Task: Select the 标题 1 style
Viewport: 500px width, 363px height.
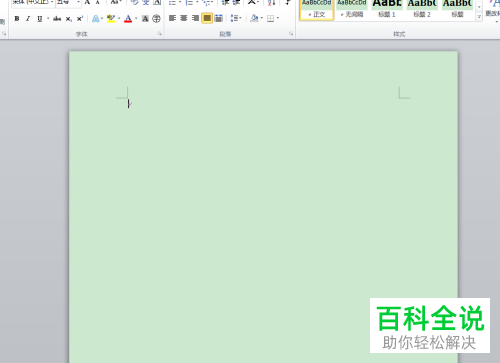Action: tap(387, 9)
